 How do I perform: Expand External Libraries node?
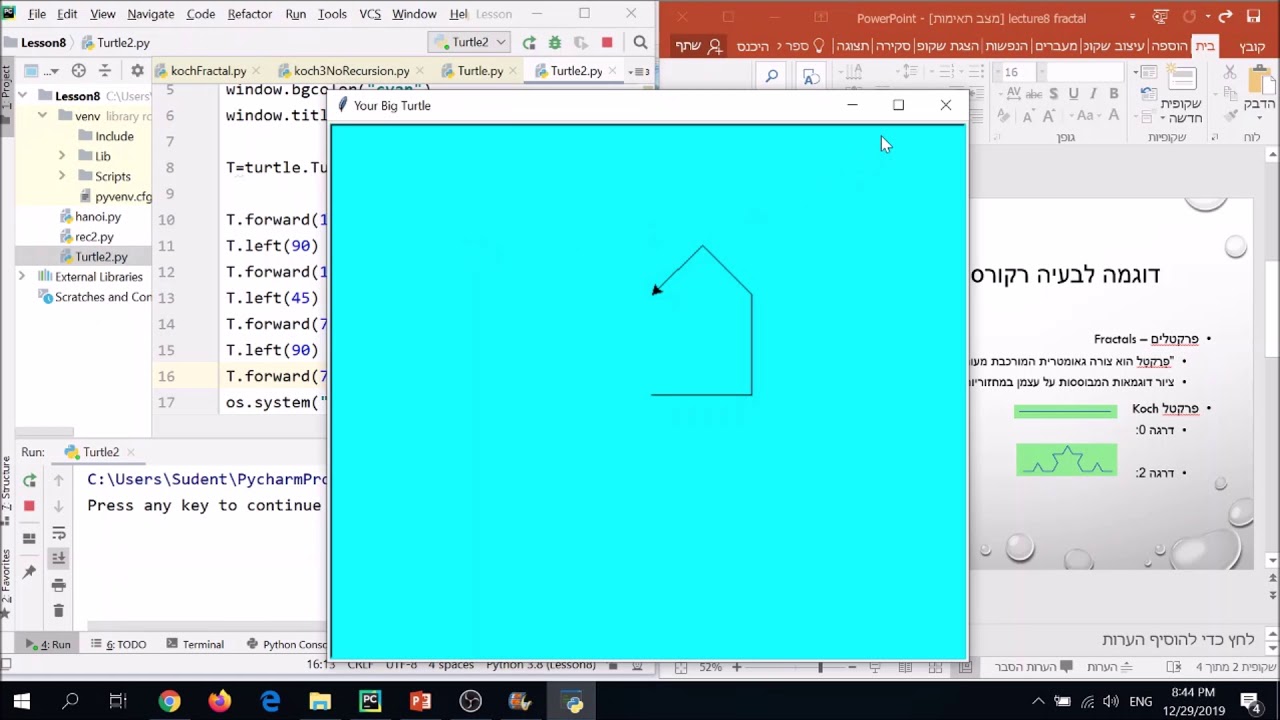point(22,276)
